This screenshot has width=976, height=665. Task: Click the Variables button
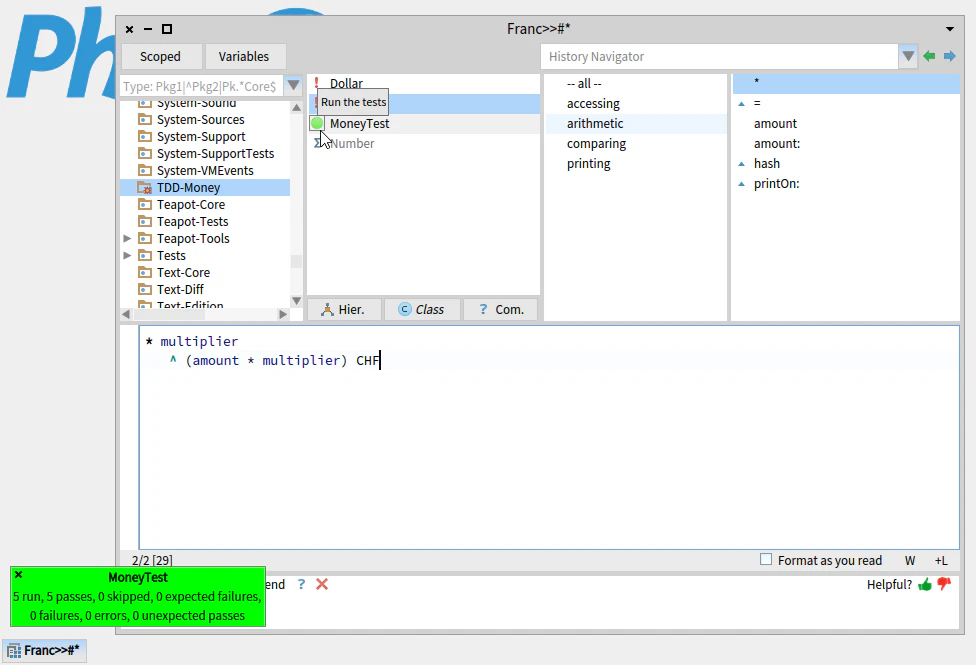[x=244, y=57]
